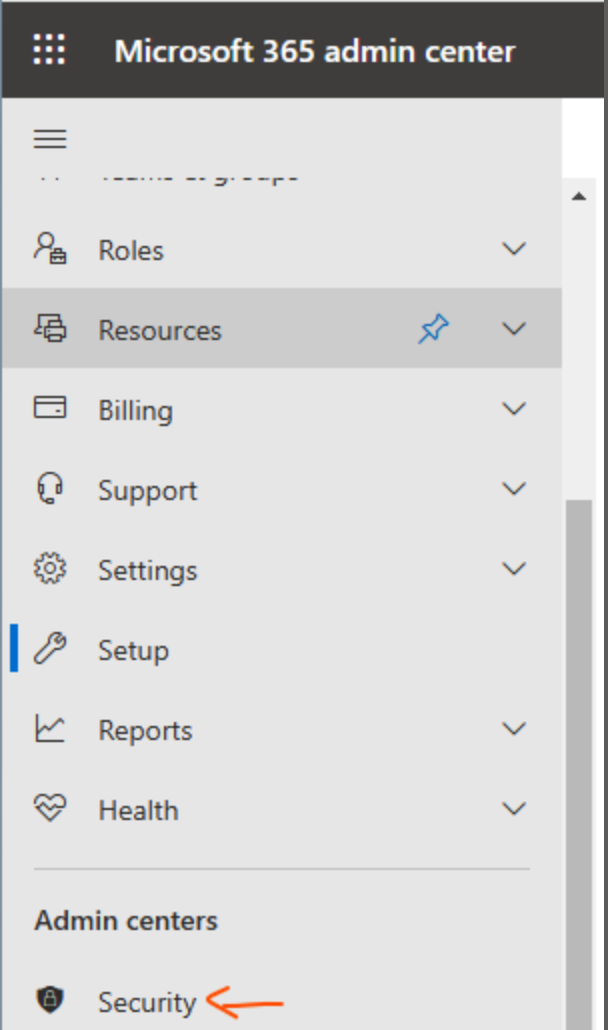Expand the Reports submenu chevron

pyautogui.click(x=514, y=729)
